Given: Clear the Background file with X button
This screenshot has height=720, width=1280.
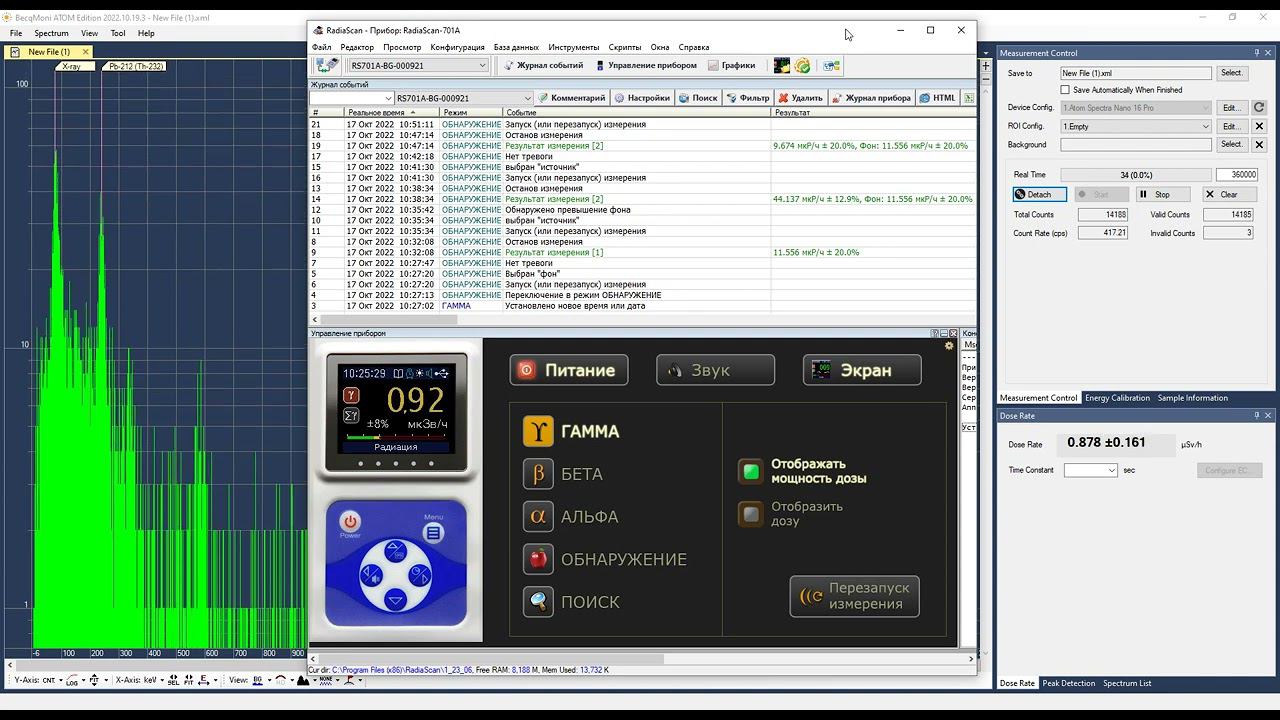Looking at the screenshot, I should (1259, 145).
